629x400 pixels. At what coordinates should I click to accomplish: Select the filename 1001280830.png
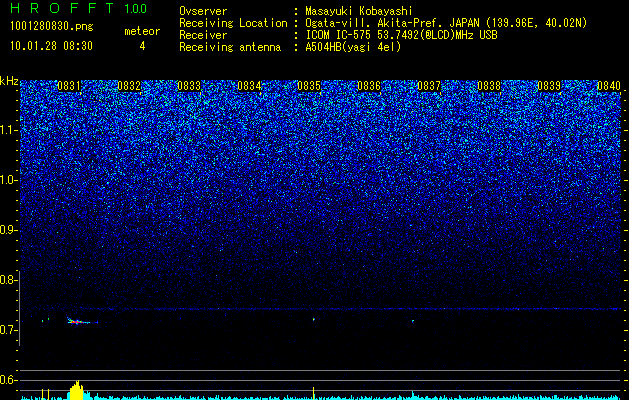point(51,27)
